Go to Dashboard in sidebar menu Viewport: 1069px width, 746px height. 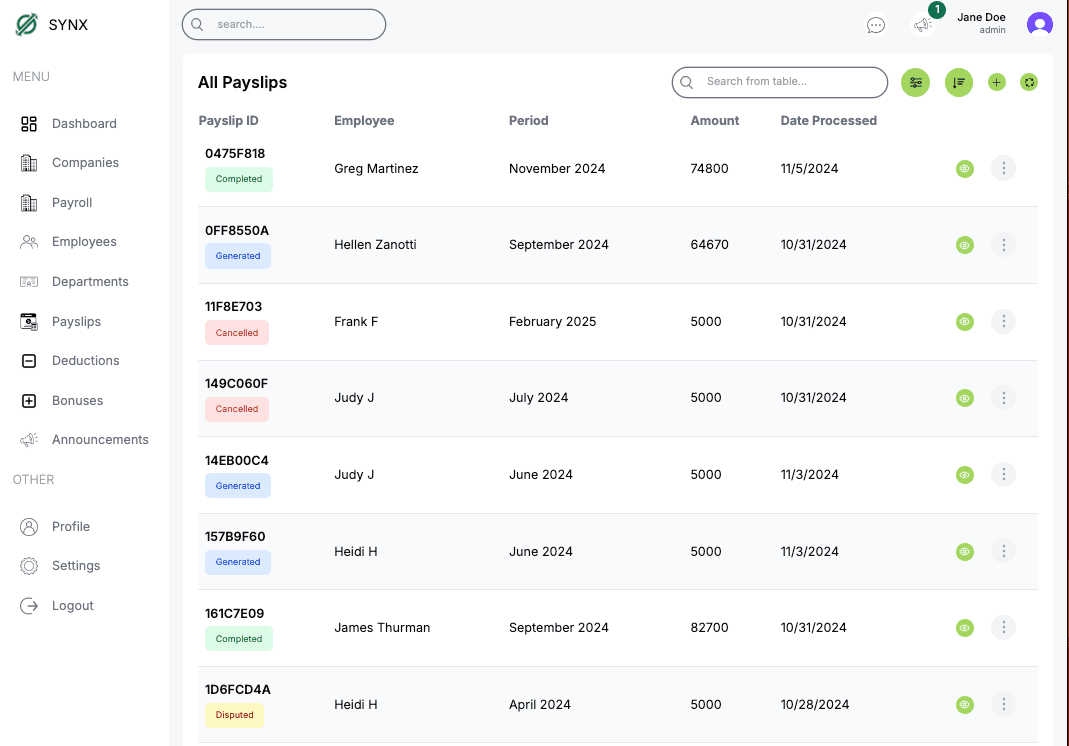coord(84,124)
